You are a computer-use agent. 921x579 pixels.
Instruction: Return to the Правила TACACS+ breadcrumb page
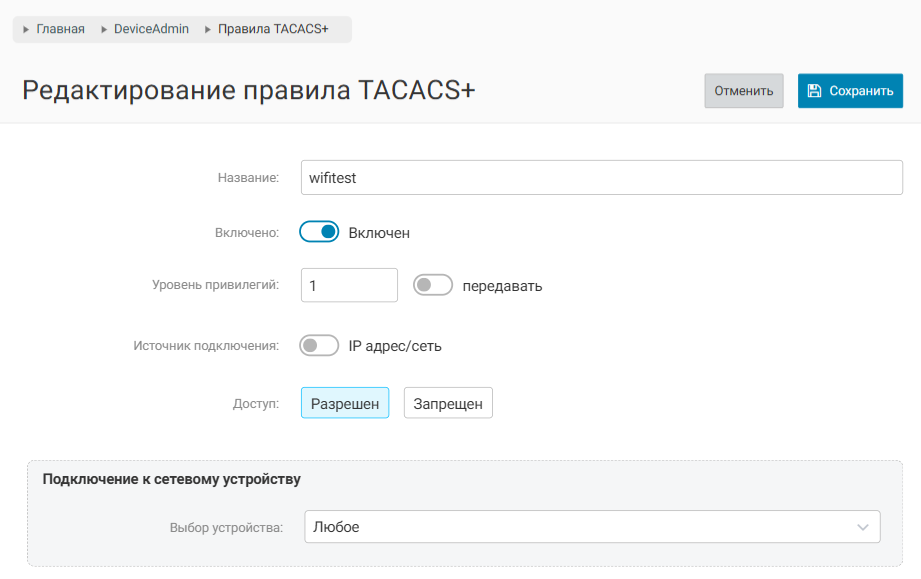273,30
